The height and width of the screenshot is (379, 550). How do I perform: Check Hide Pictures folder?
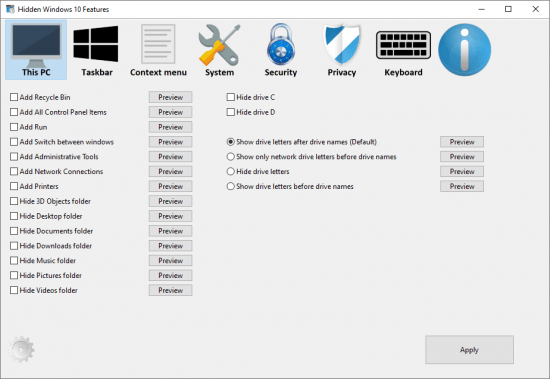(14, 275)
